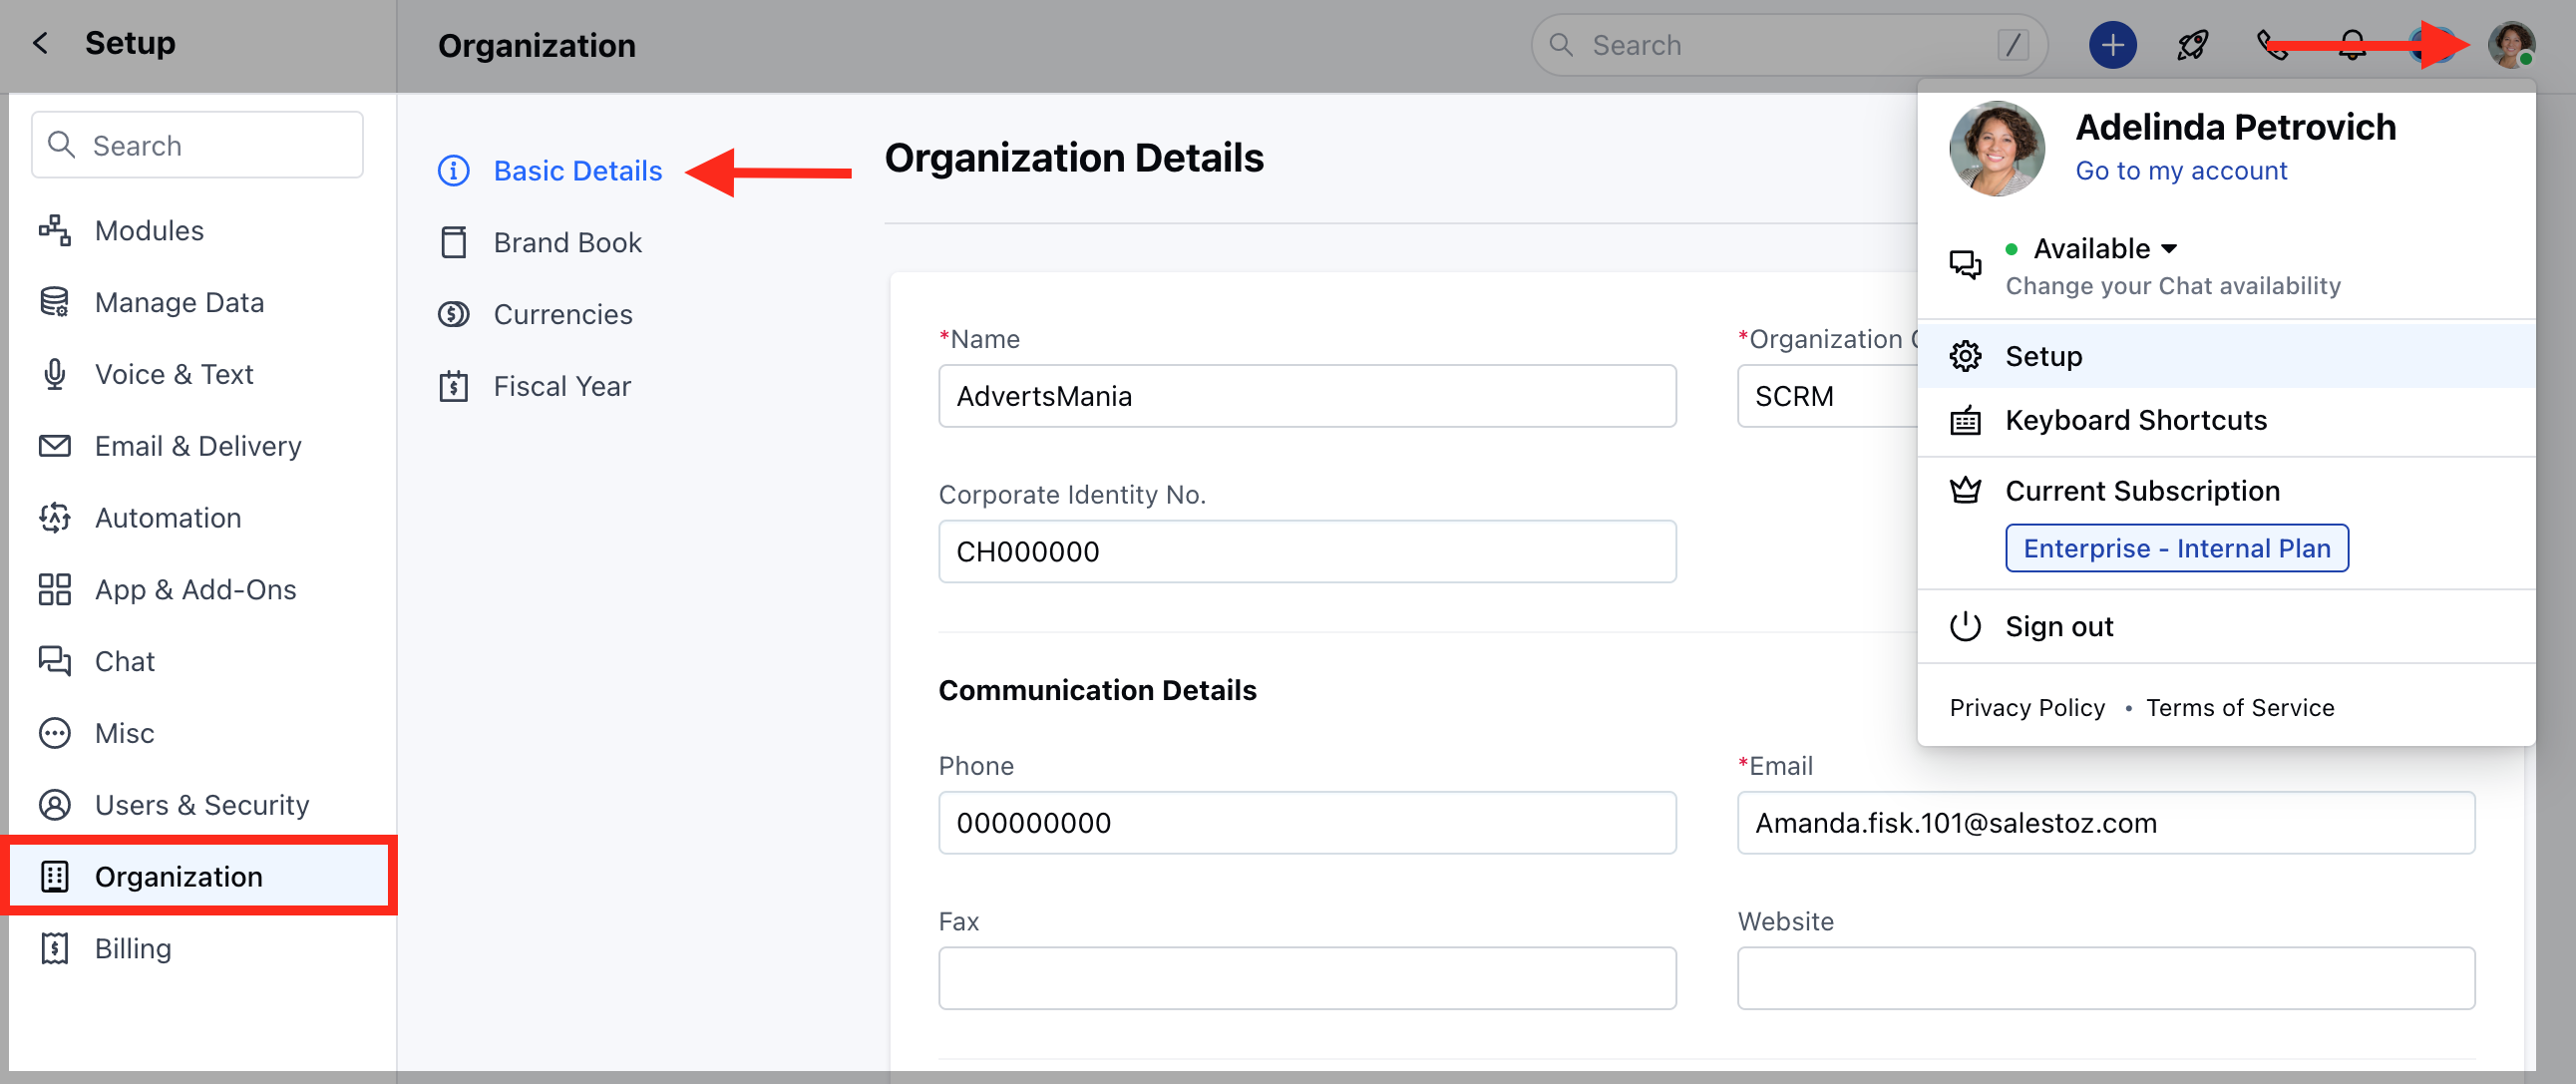Click the back arrow beside Setup
The height and width of the screenshot is (1084, 2576).
point(40,43)
